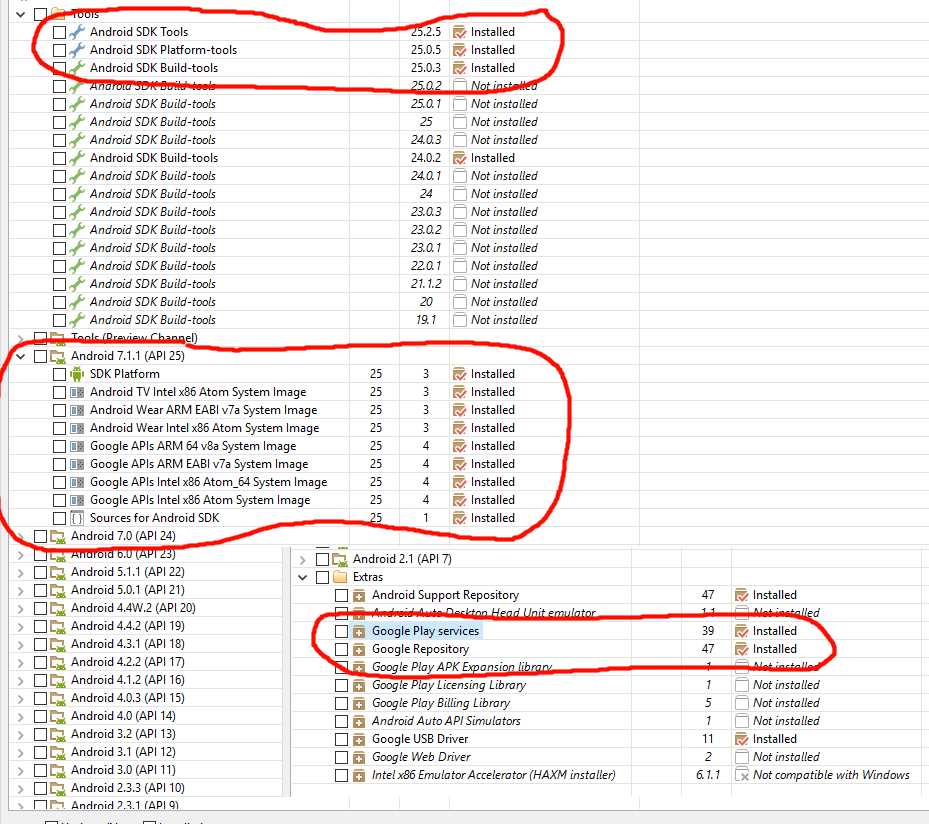Click the Android SDK Platform-tools wrench icon
Screen dimensions: 929x824
(x=77, y=50)
